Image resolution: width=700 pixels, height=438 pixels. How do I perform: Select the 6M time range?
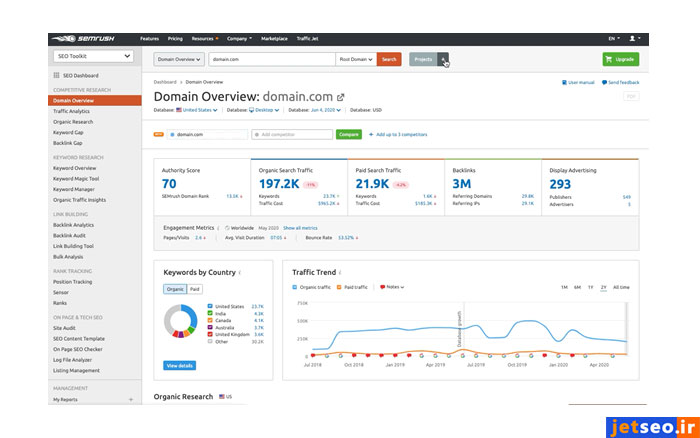pyautogui.click(x=577, y=288)
